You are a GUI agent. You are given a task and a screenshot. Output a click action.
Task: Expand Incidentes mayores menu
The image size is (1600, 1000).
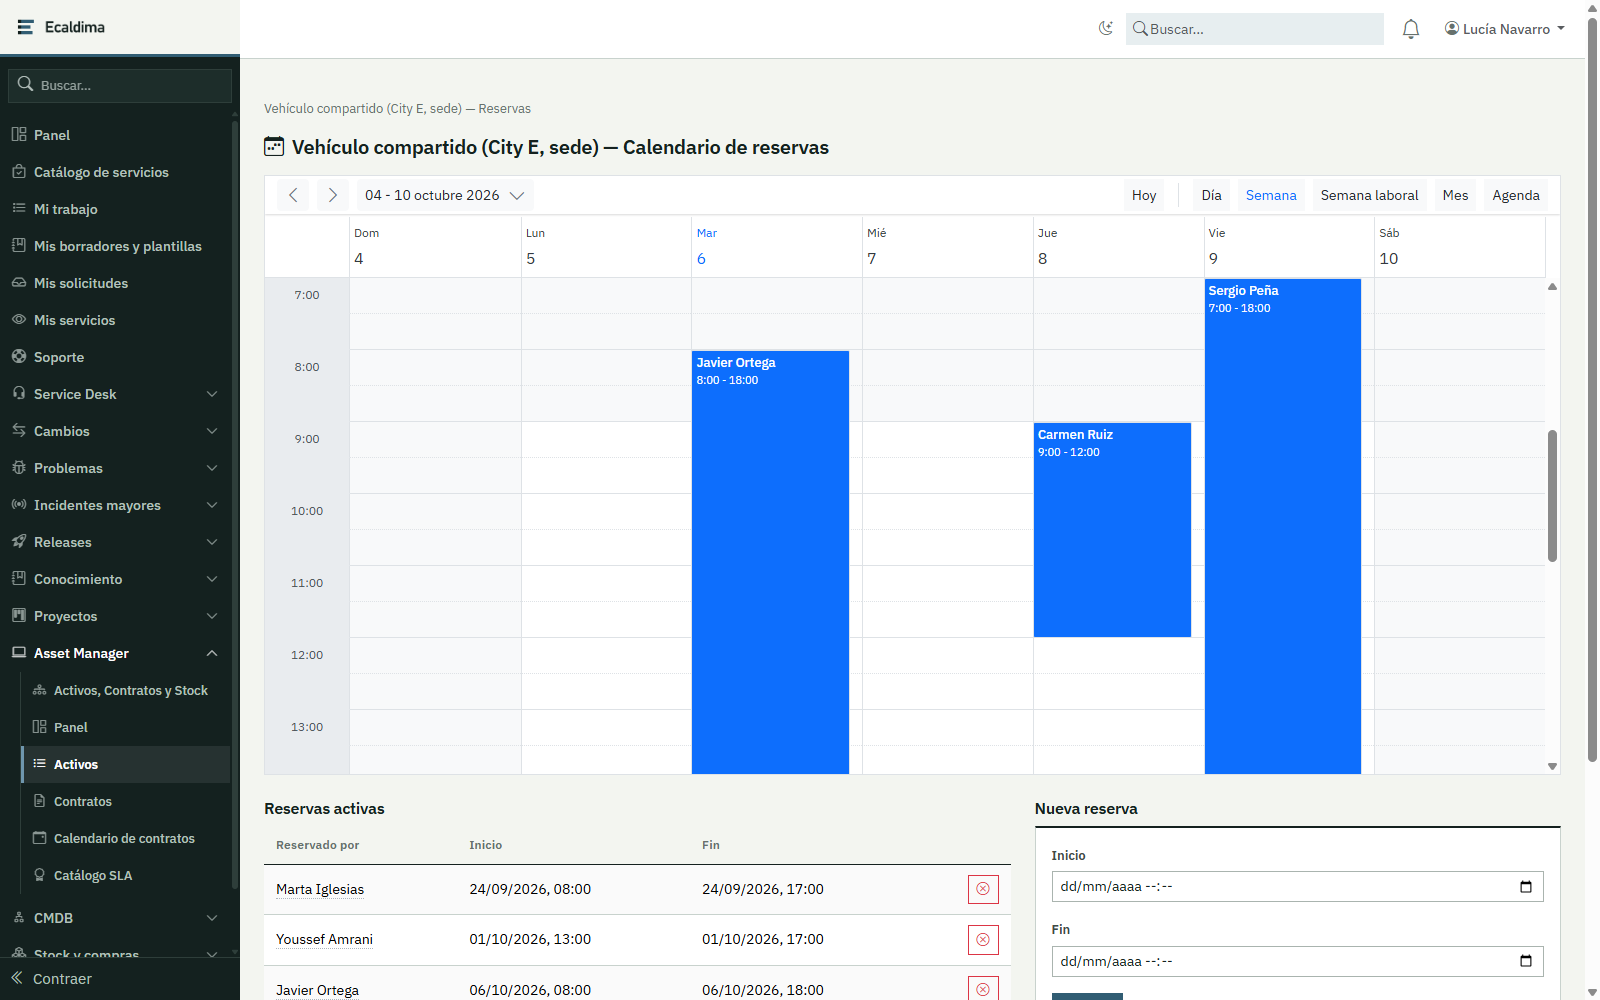pyautogui.click(x=115, y=505)
